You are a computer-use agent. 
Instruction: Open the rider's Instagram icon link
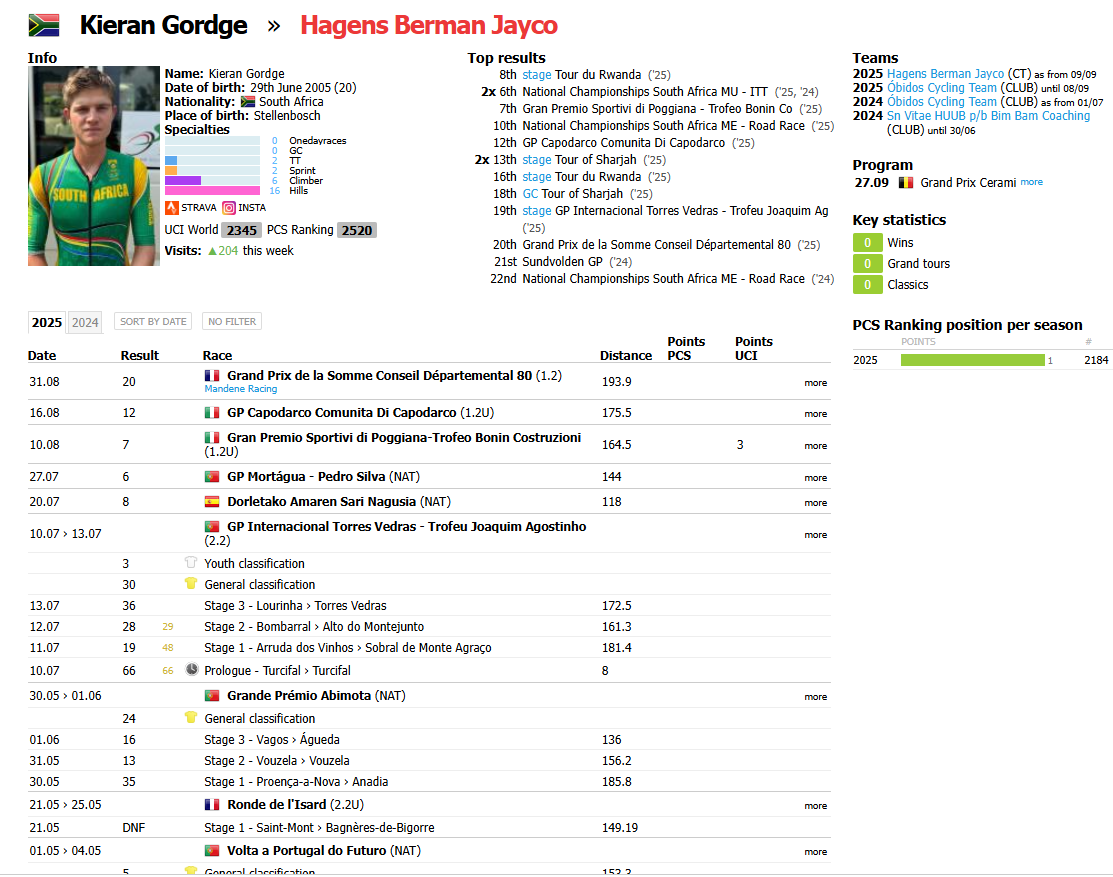point(229,208)
